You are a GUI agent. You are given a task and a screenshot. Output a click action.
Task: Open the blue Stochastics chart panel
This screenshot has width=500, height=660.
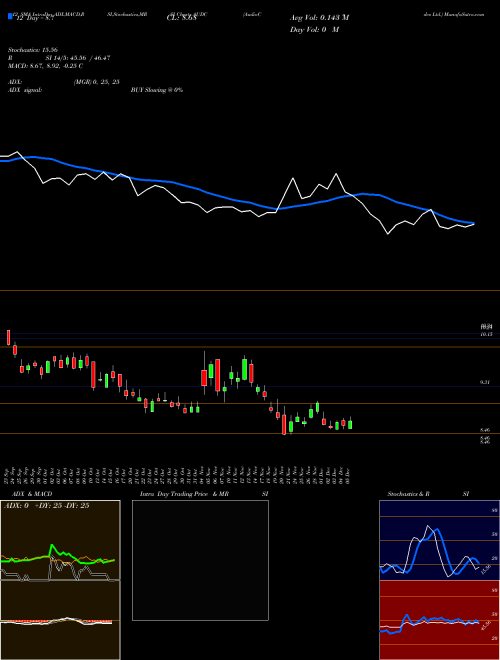click(x=439, y=540)
